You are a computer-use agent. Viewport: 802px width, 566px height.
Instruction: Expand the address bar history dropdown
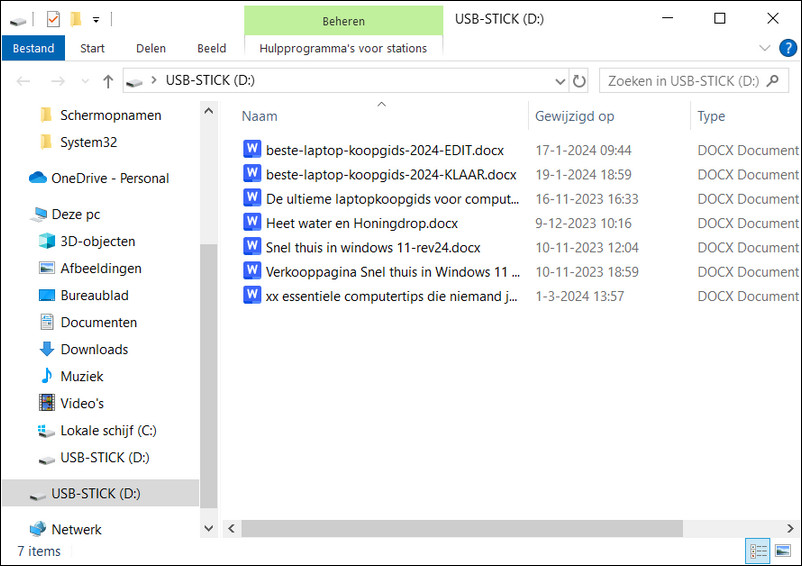(560, 81)
